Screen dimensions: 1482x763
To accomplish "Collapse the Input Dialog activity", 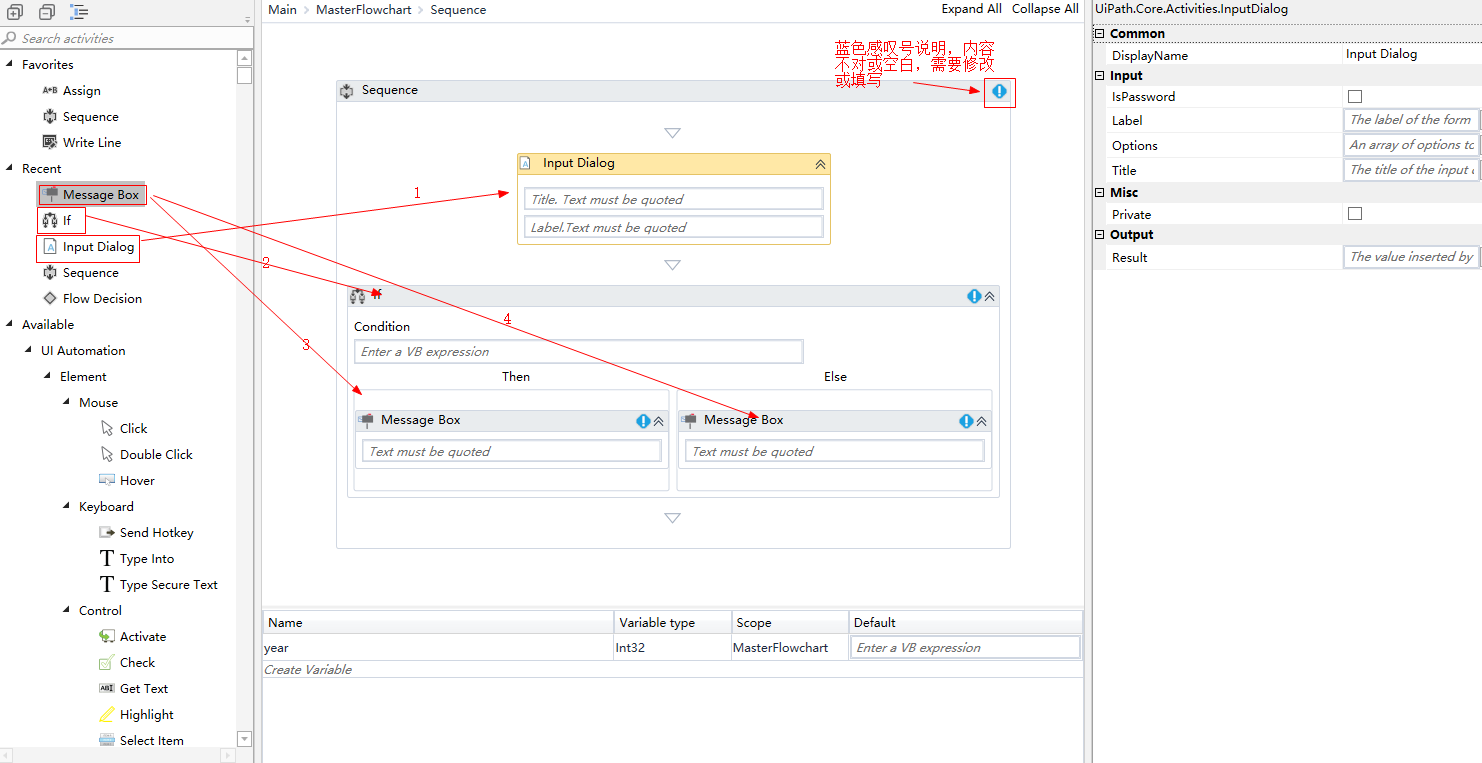I will point(818,163).
